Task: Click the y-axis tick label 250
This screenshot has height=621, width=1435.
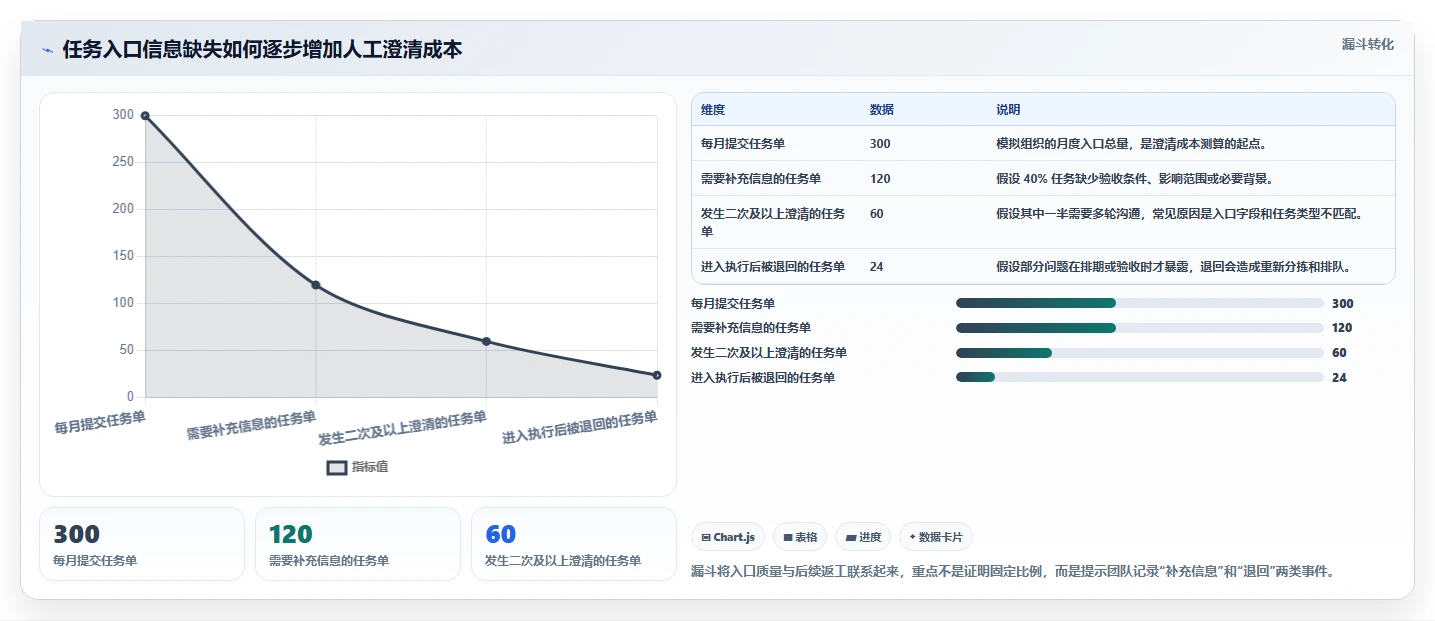Action: pos(123,162)
